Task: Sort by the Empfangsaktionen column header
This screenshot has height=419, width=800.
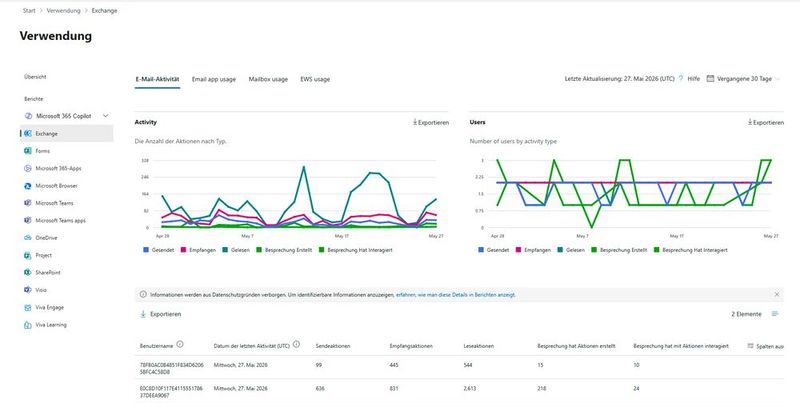Action: [x=411, y=346]
